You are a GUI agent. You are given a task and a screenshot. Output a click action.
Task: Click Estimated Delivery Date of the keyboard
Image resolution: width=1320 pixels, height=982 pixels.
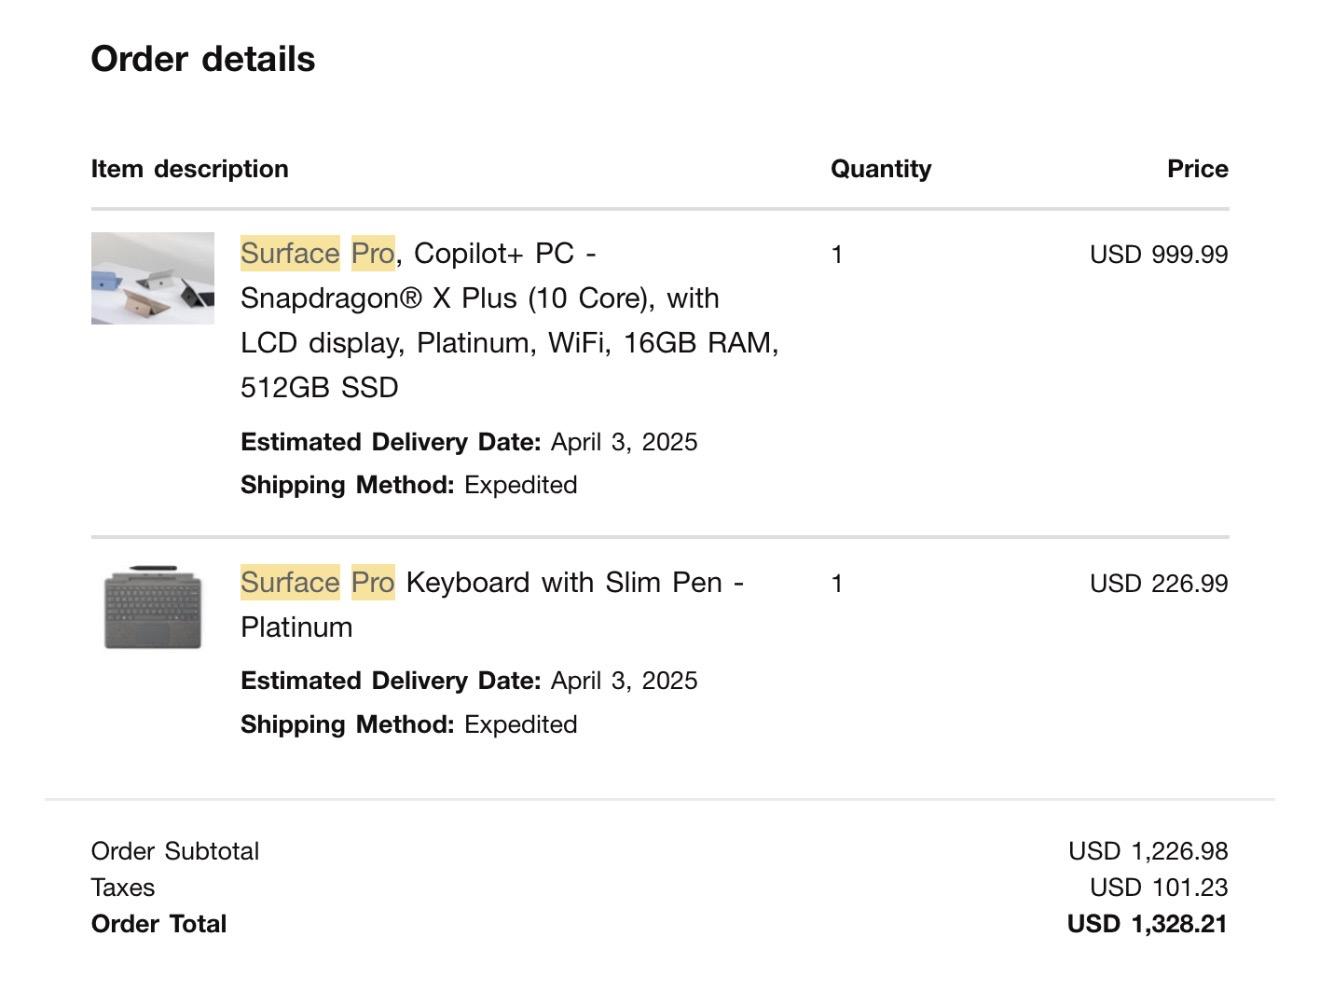coord(469,681)
